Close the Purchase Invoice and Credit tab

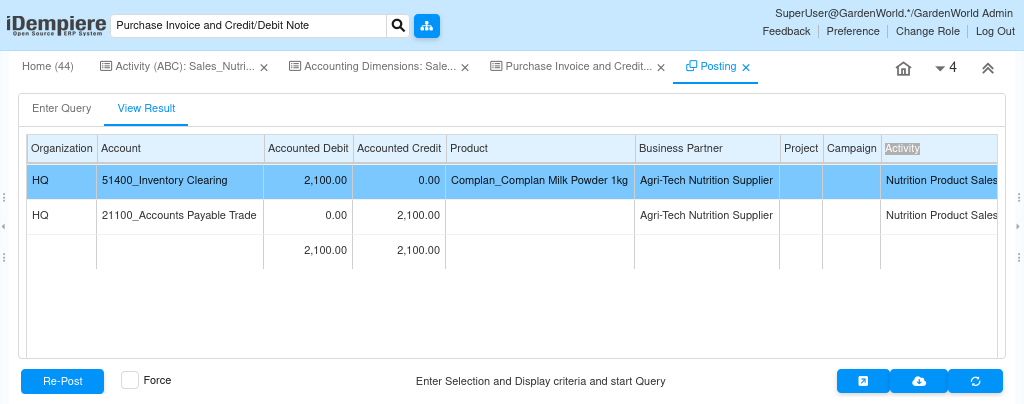pyautogui.click(x=662, y=68)
